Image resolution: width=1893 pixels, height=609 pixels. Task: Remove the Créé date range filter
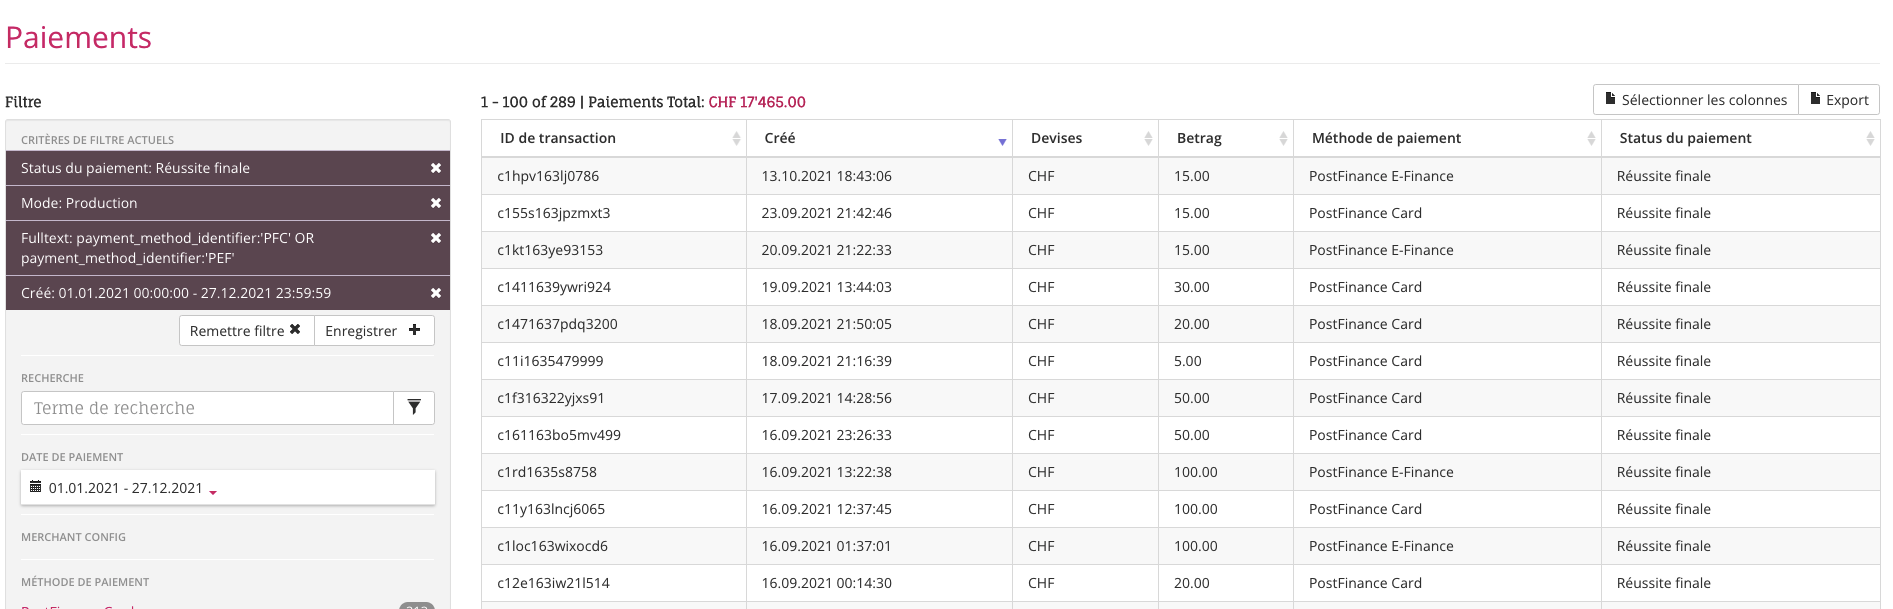436,293
